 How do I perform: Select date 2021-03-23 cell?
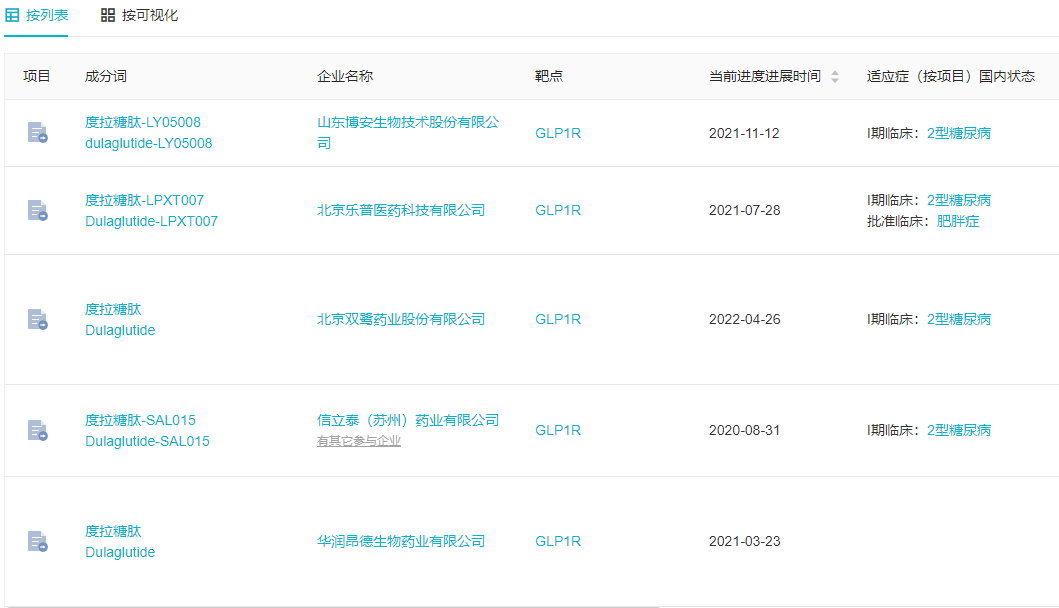(x=744, y=541)
